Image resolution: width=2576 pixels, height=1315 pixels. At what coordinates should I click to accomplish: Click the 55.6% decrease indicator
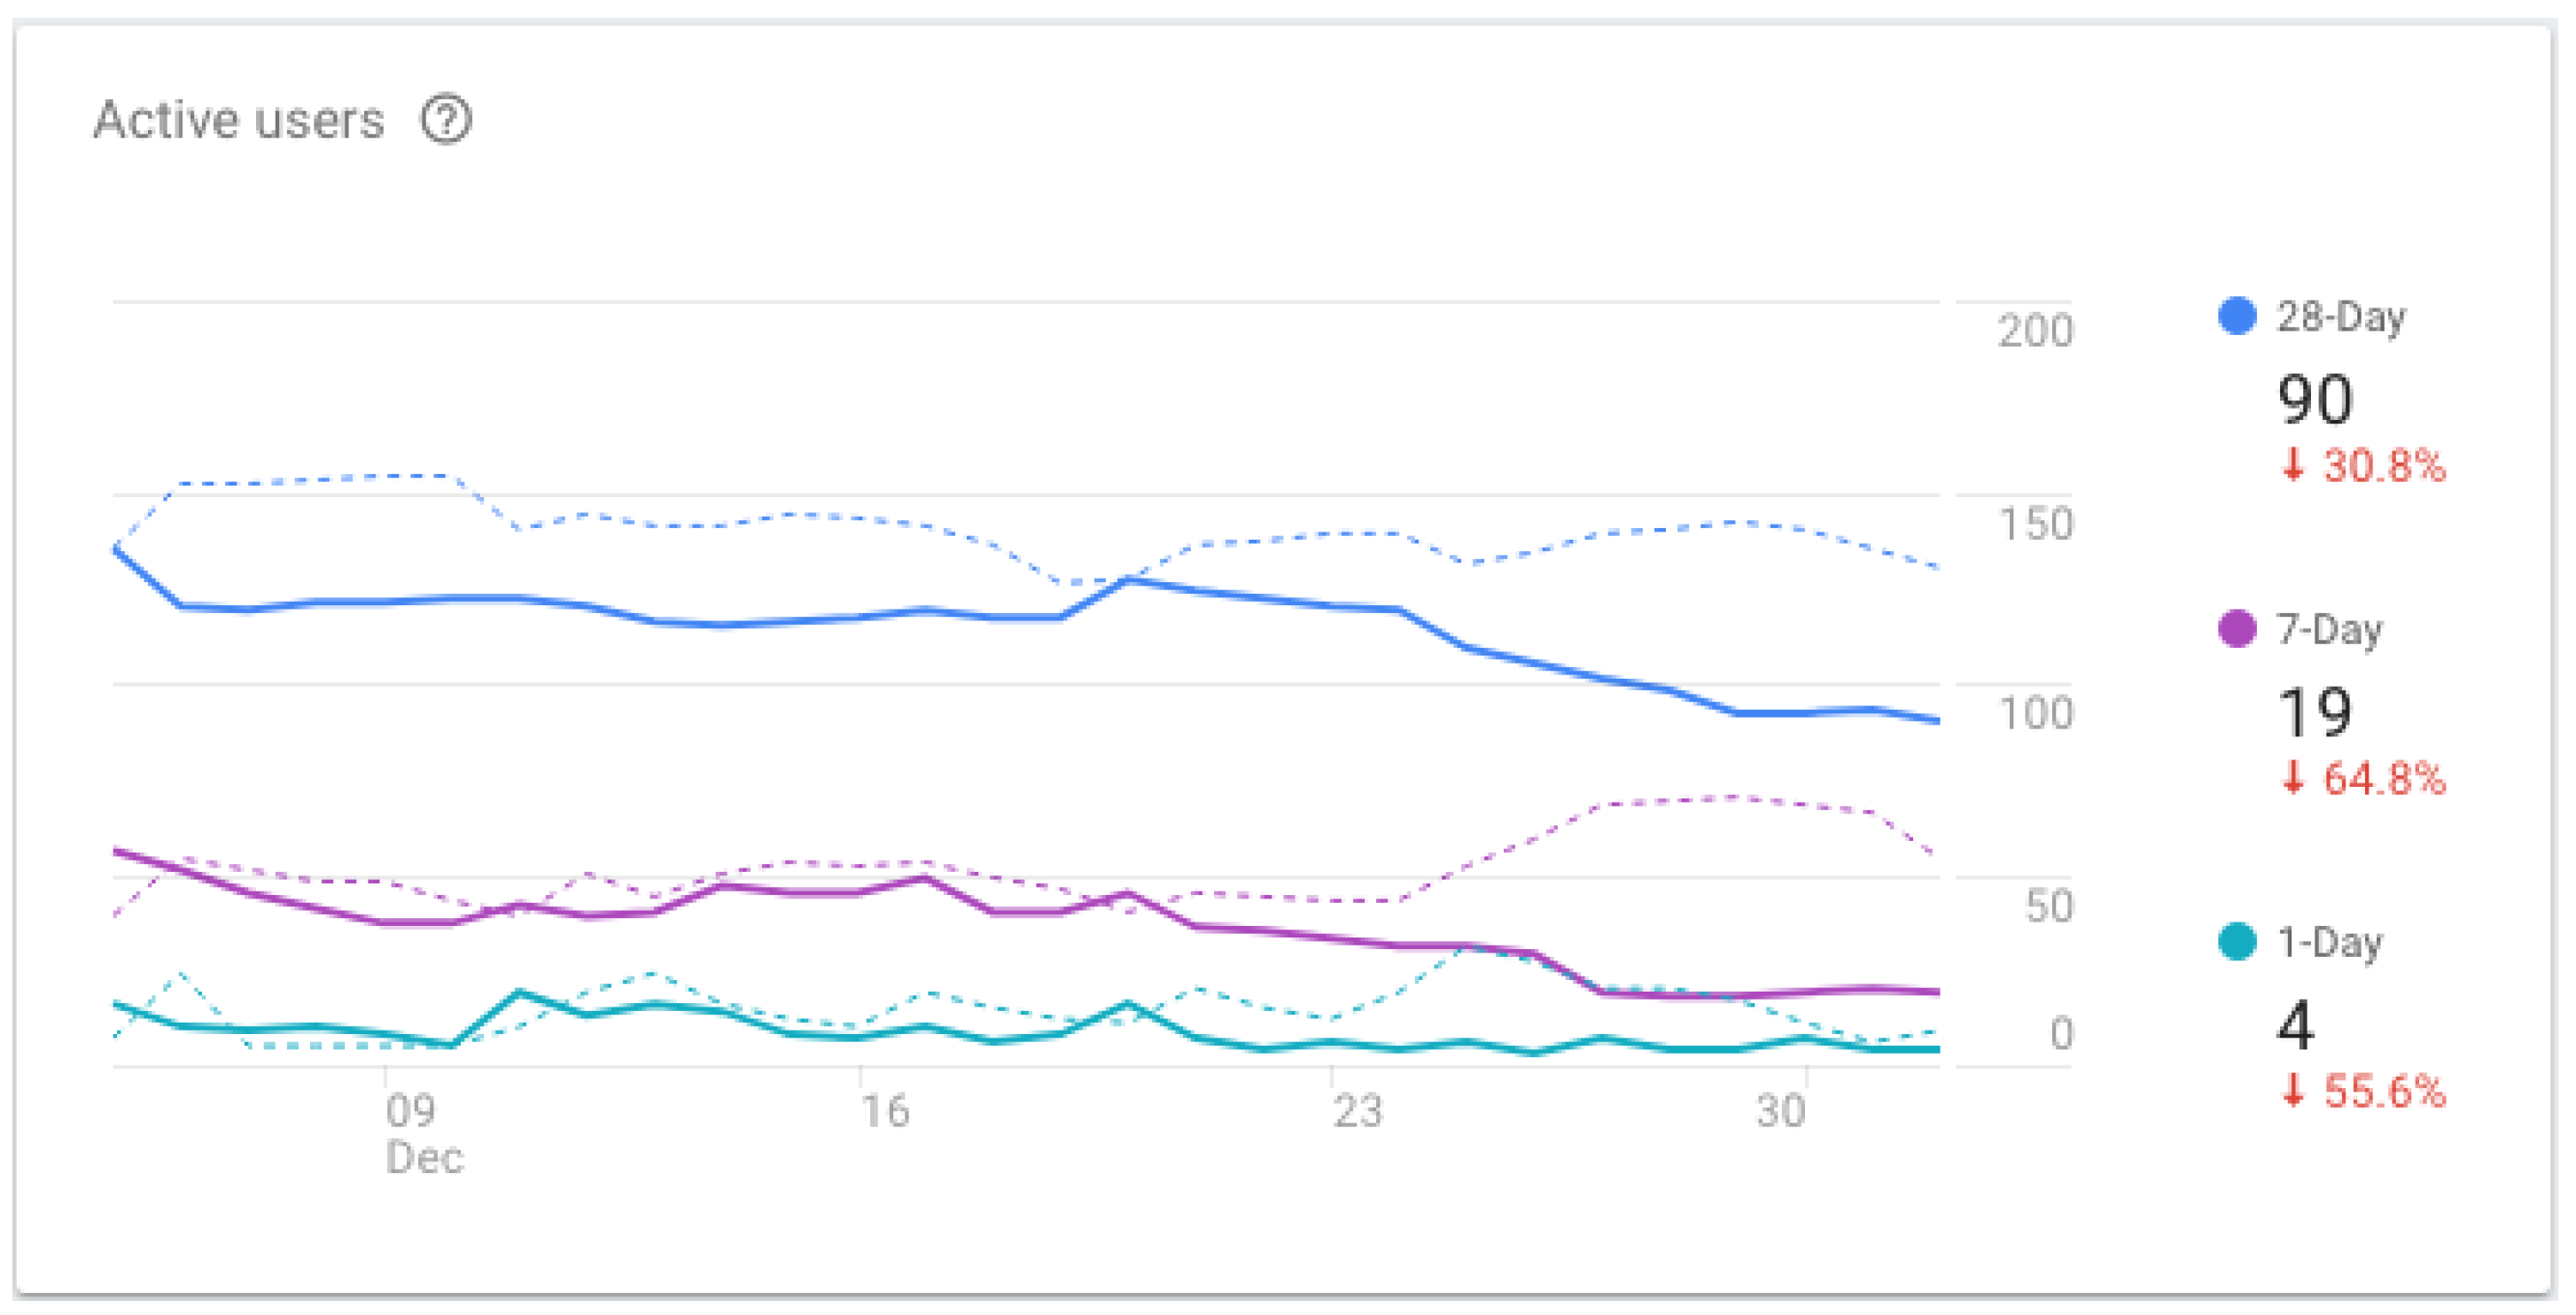click(2364, 1091)
